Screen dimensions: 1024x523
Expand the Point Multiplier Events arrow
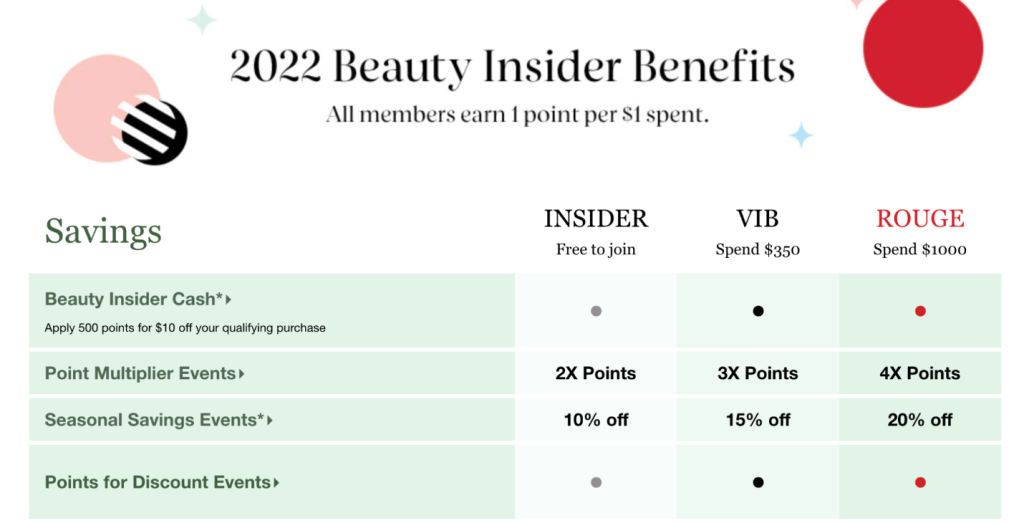(242, 374)
